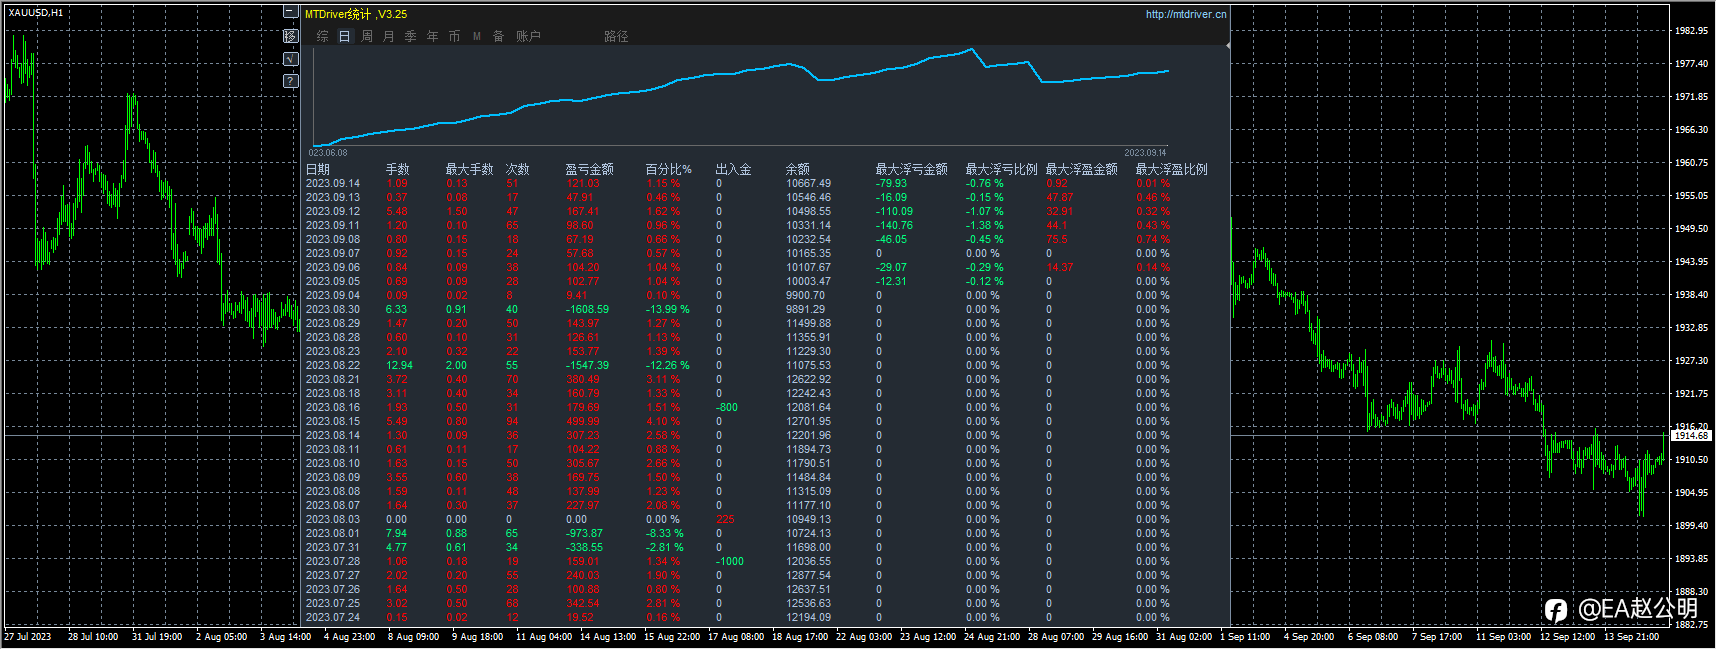Collapse the MTDriver panel with minus button
Image resolution: width=1717 pixels, height=650 pixels.
[x=290, y=13]
